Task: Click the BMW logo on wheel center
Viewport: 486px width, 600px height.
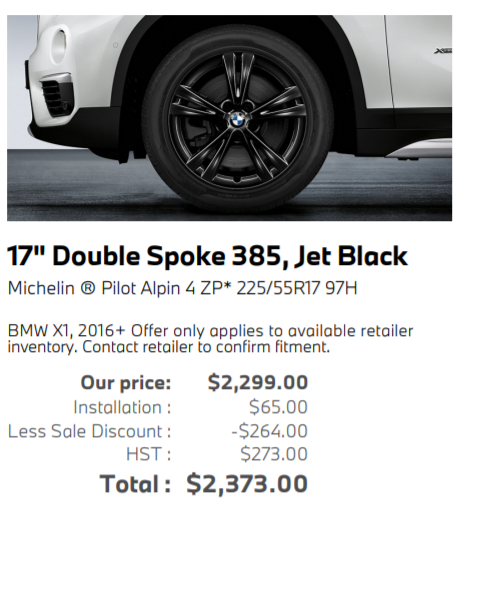Action: tap(239, 120)
